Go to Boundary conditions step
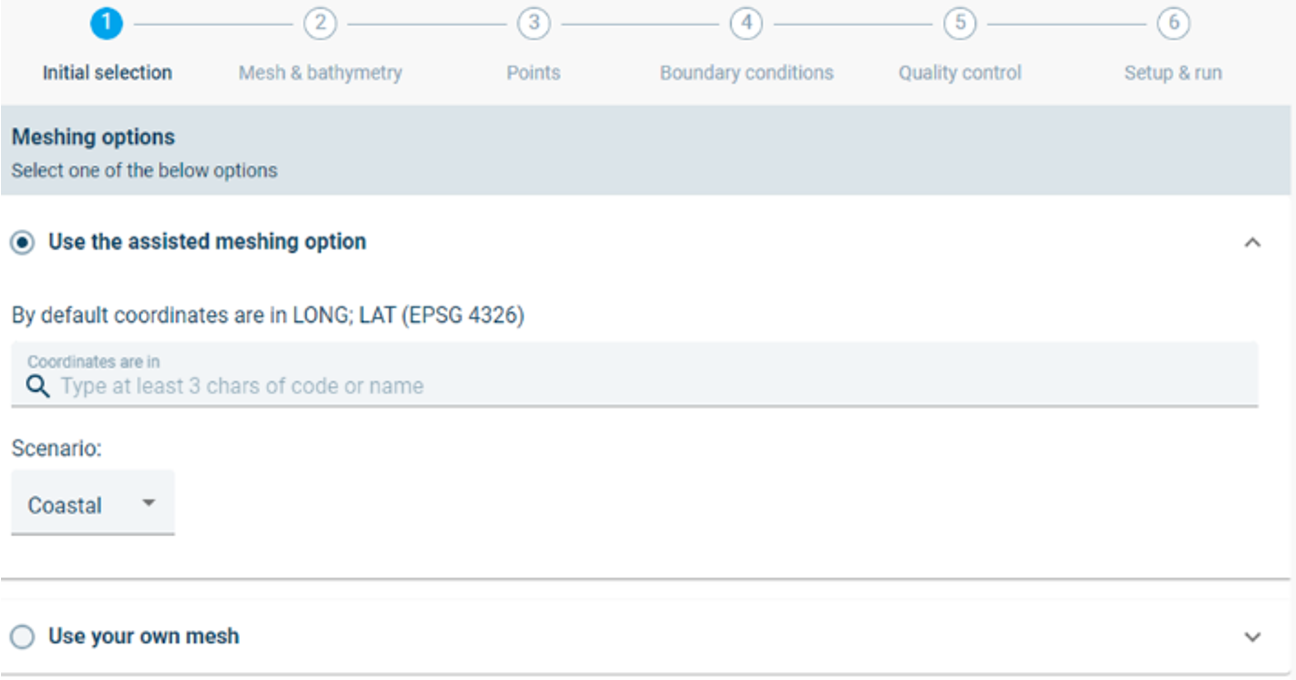 [x=746, y=73]
